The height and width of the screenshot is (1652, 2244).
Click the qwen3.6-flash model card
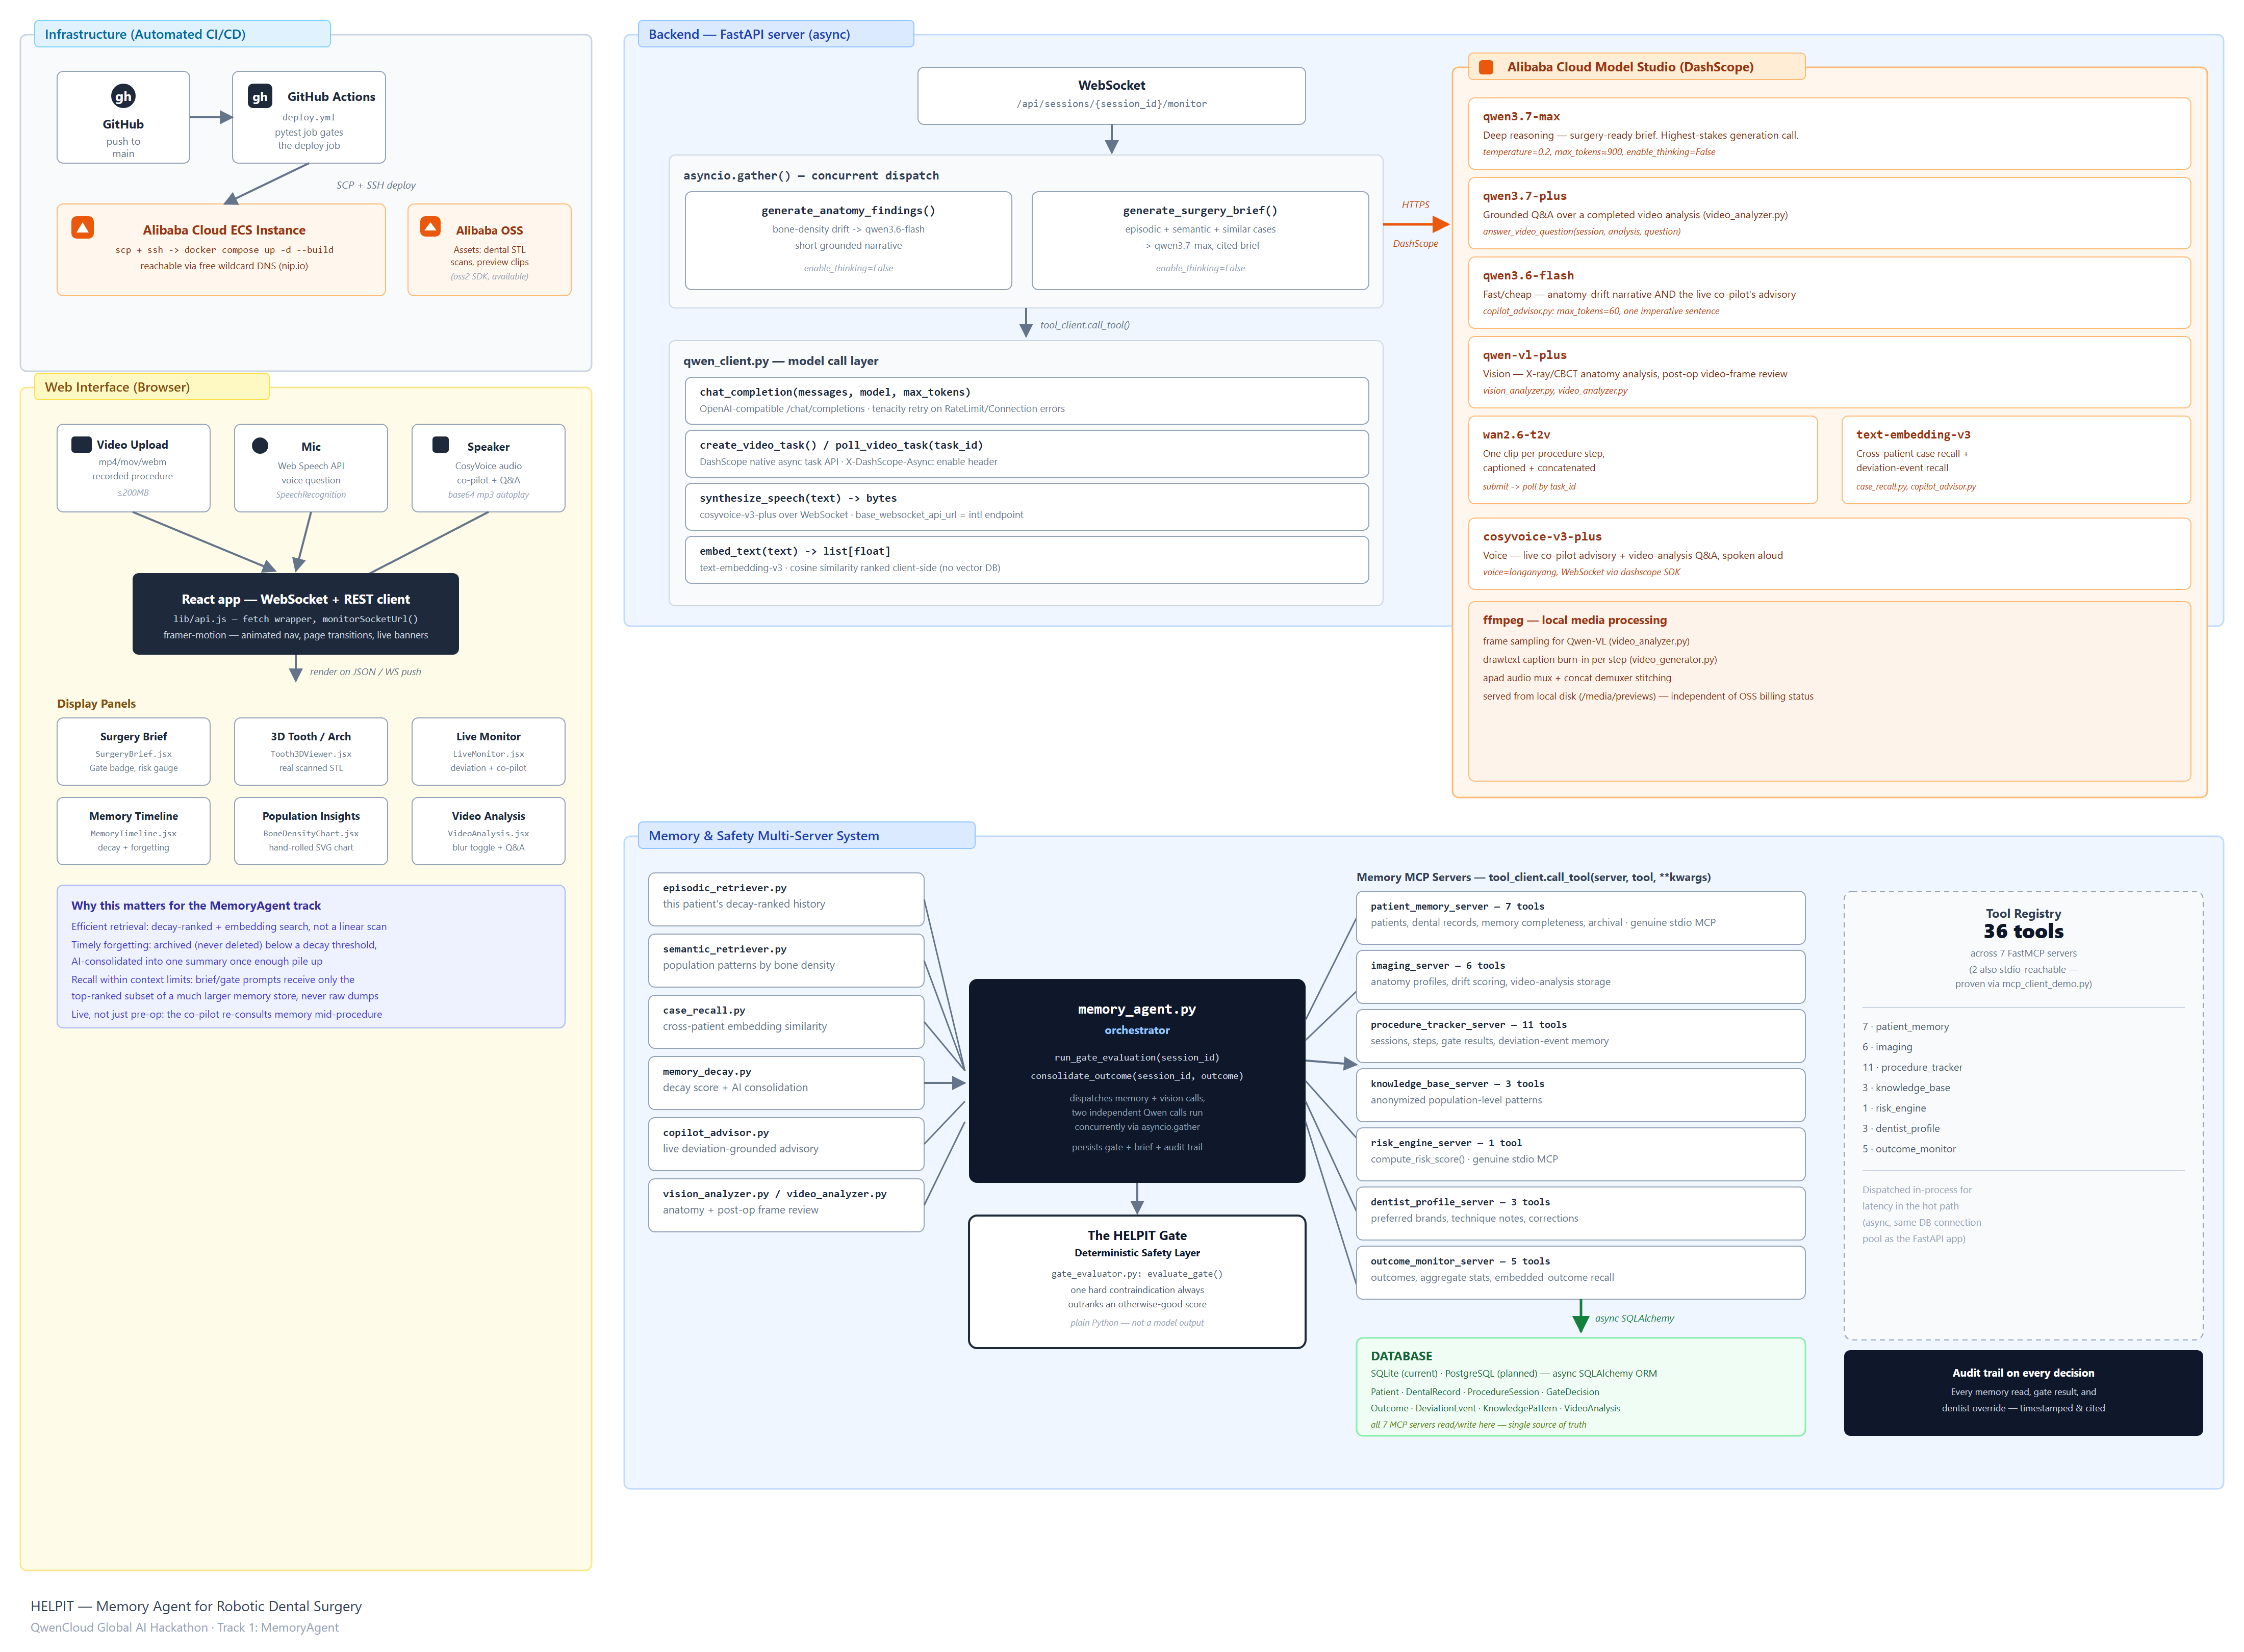click(x=1829, y=292)
